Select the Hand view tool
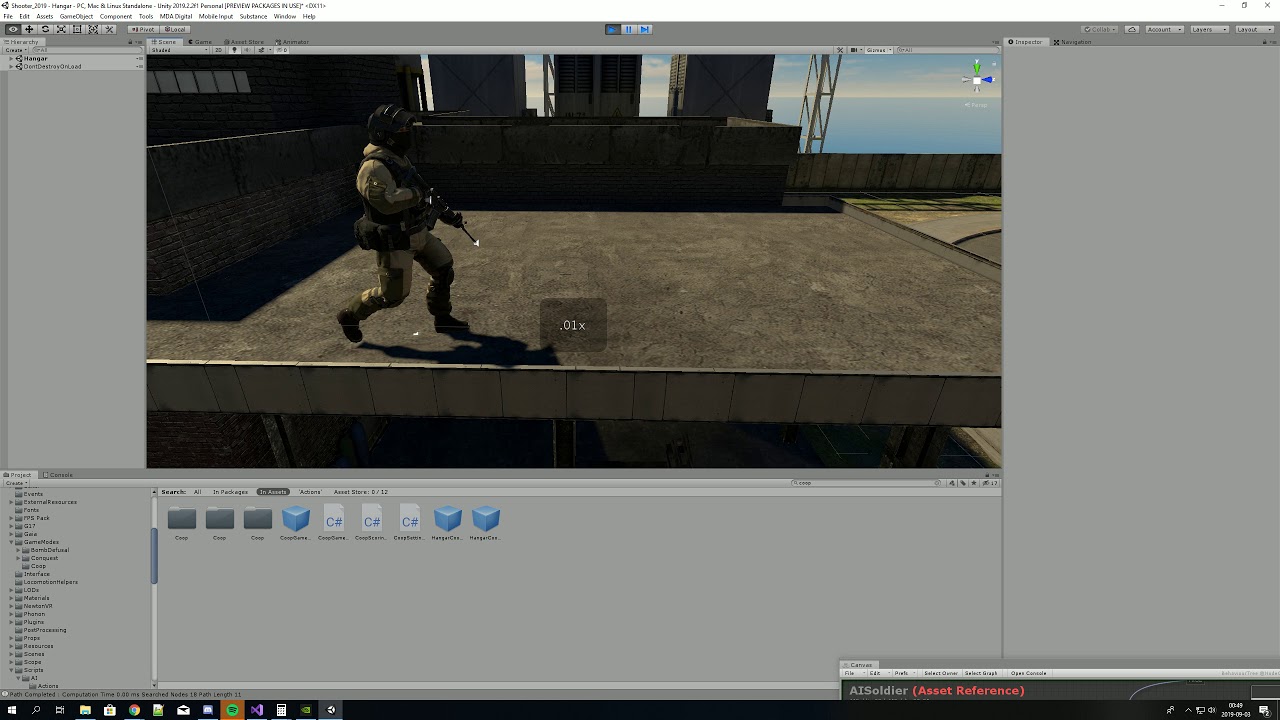1280x720 pixels. tap(13, 29)
